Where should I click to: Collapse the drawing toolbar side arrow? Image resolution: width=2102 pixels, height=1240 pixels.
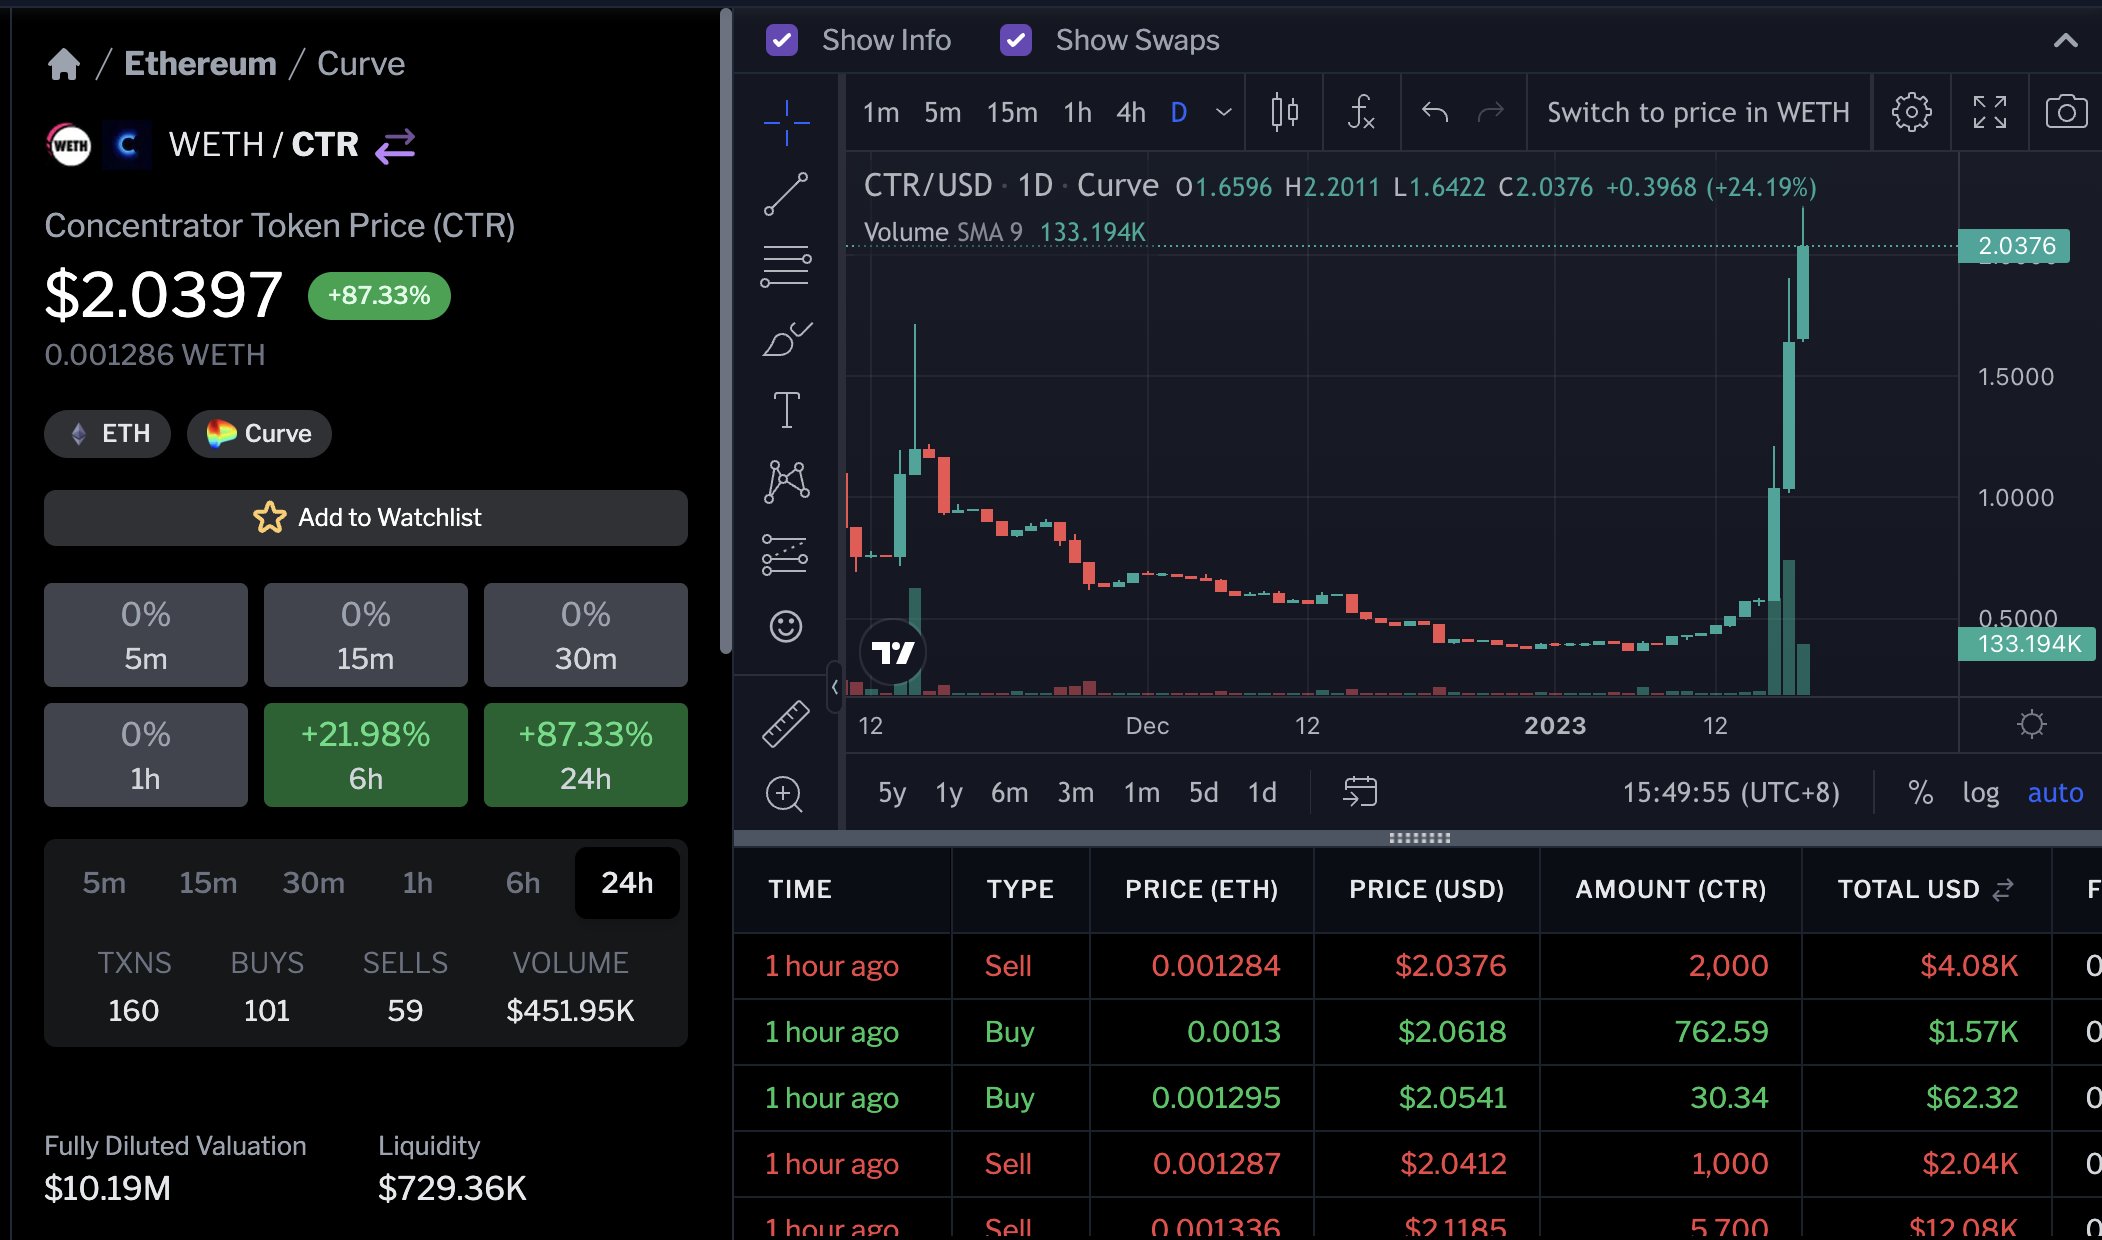tap(834, 687)
